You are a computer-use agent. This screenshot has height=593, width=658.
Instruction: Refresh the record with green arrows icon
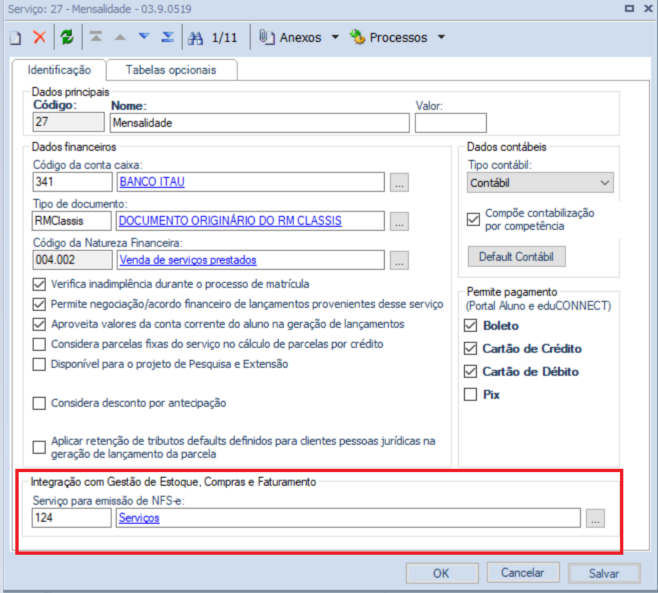coord(67,37)
